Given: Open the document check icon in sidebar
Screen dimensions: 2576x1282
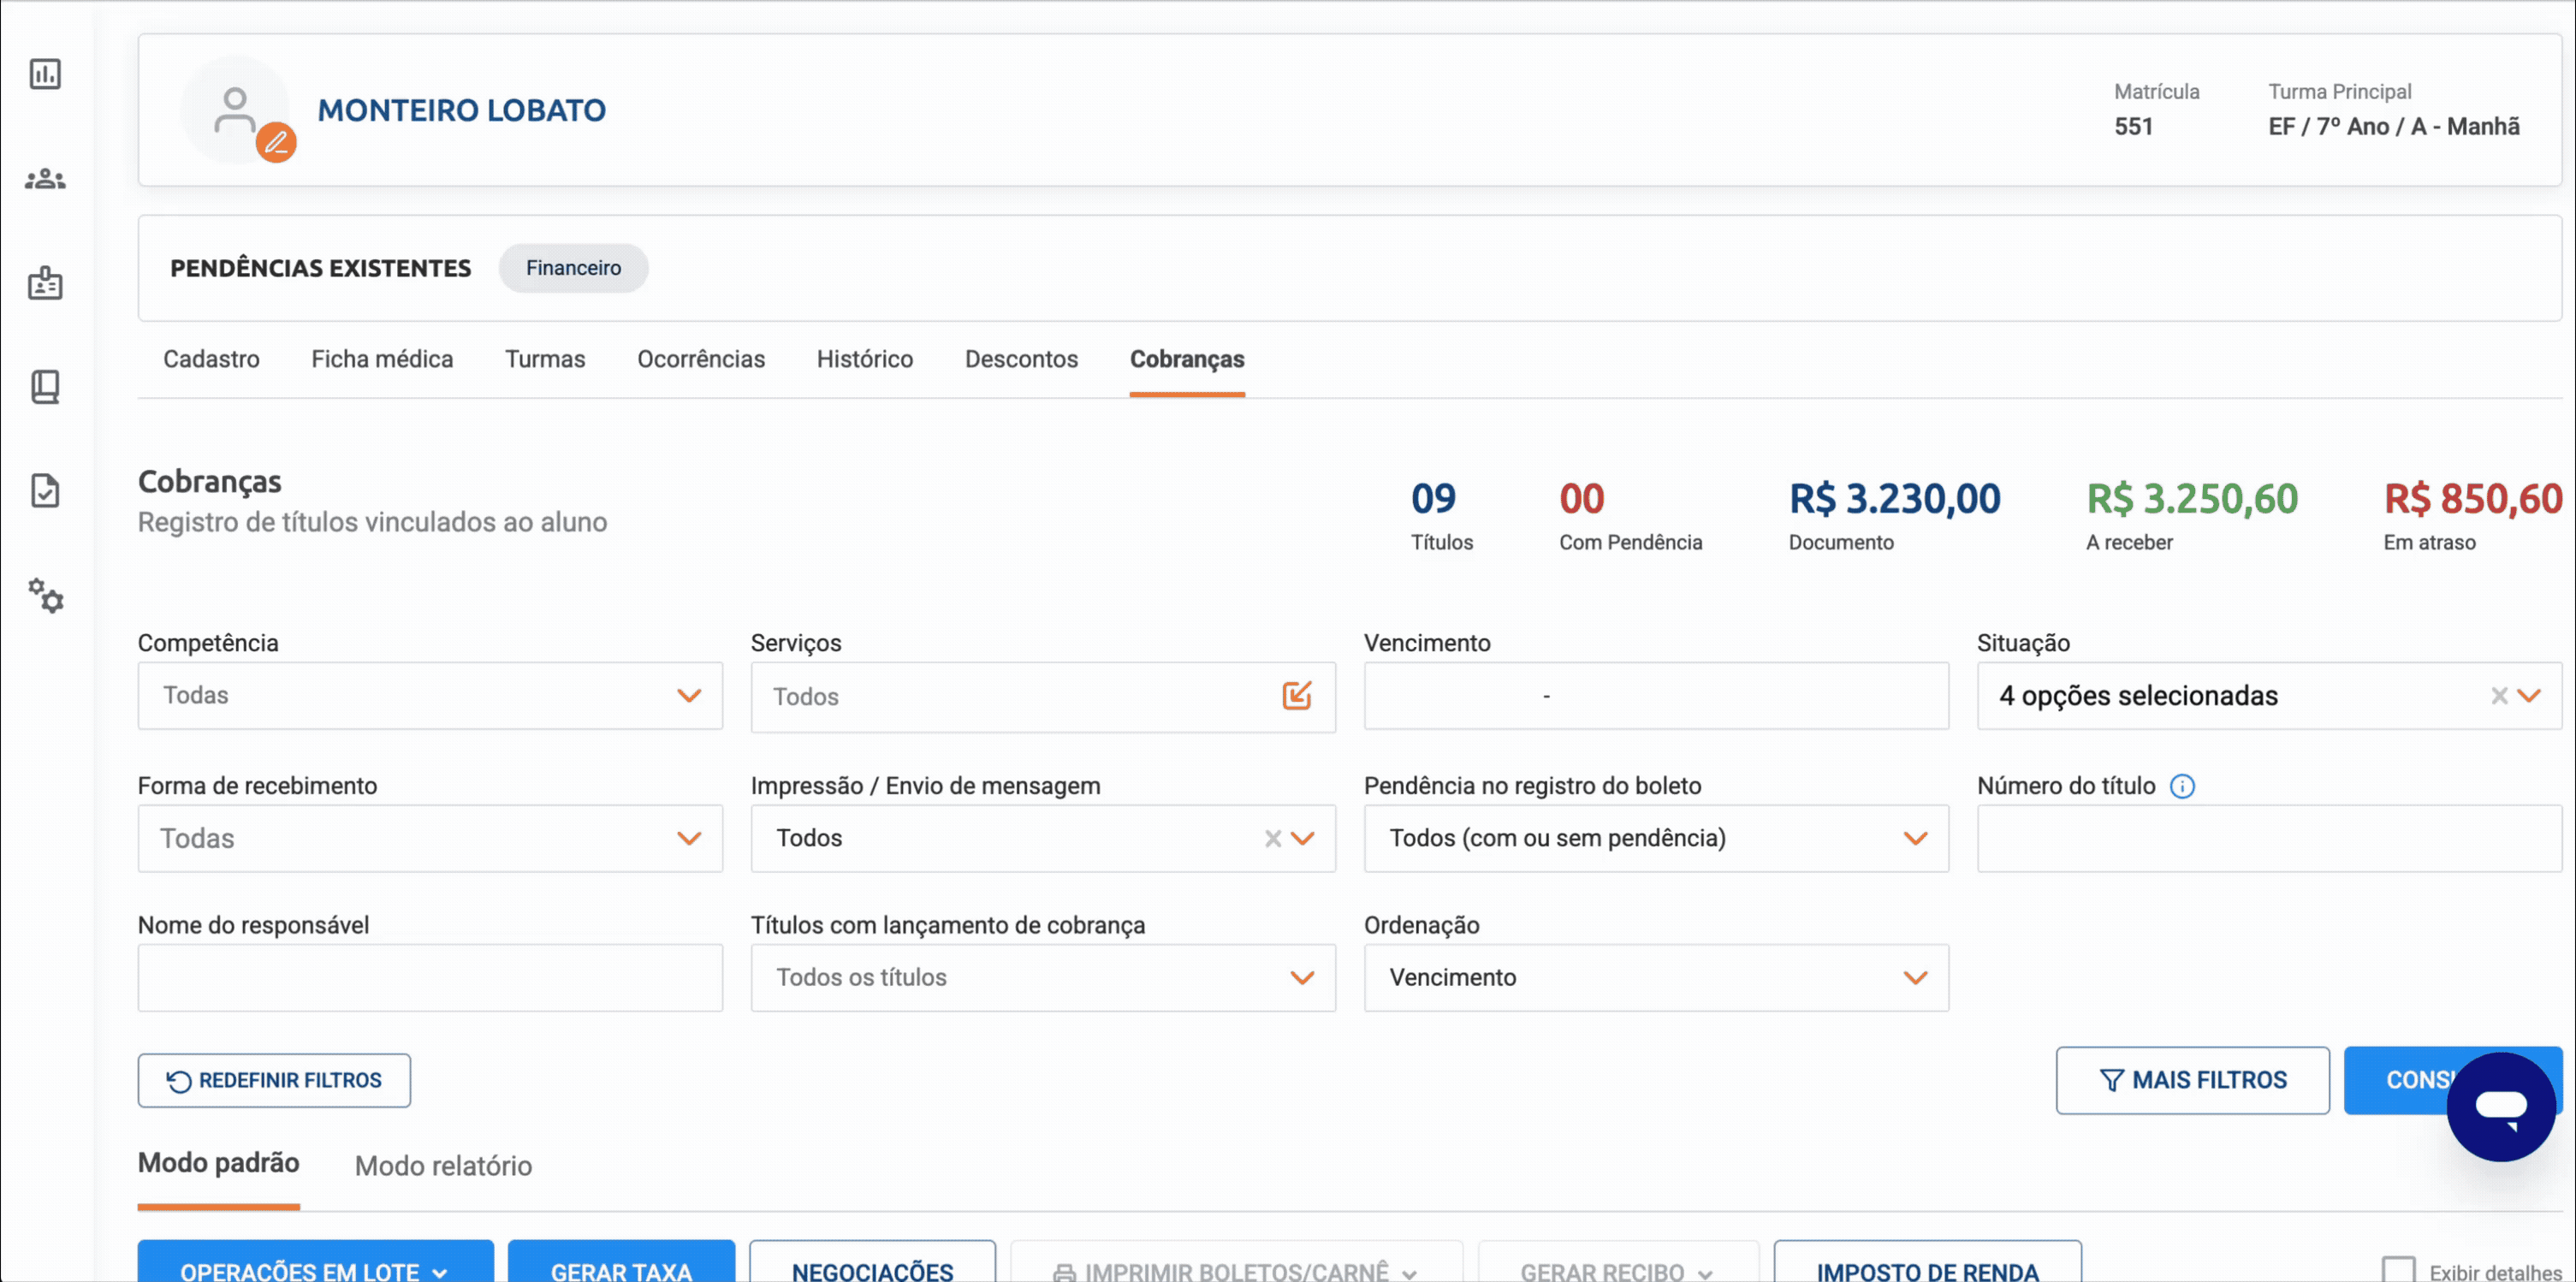Looking at the screenshot, I should point(45,491).
